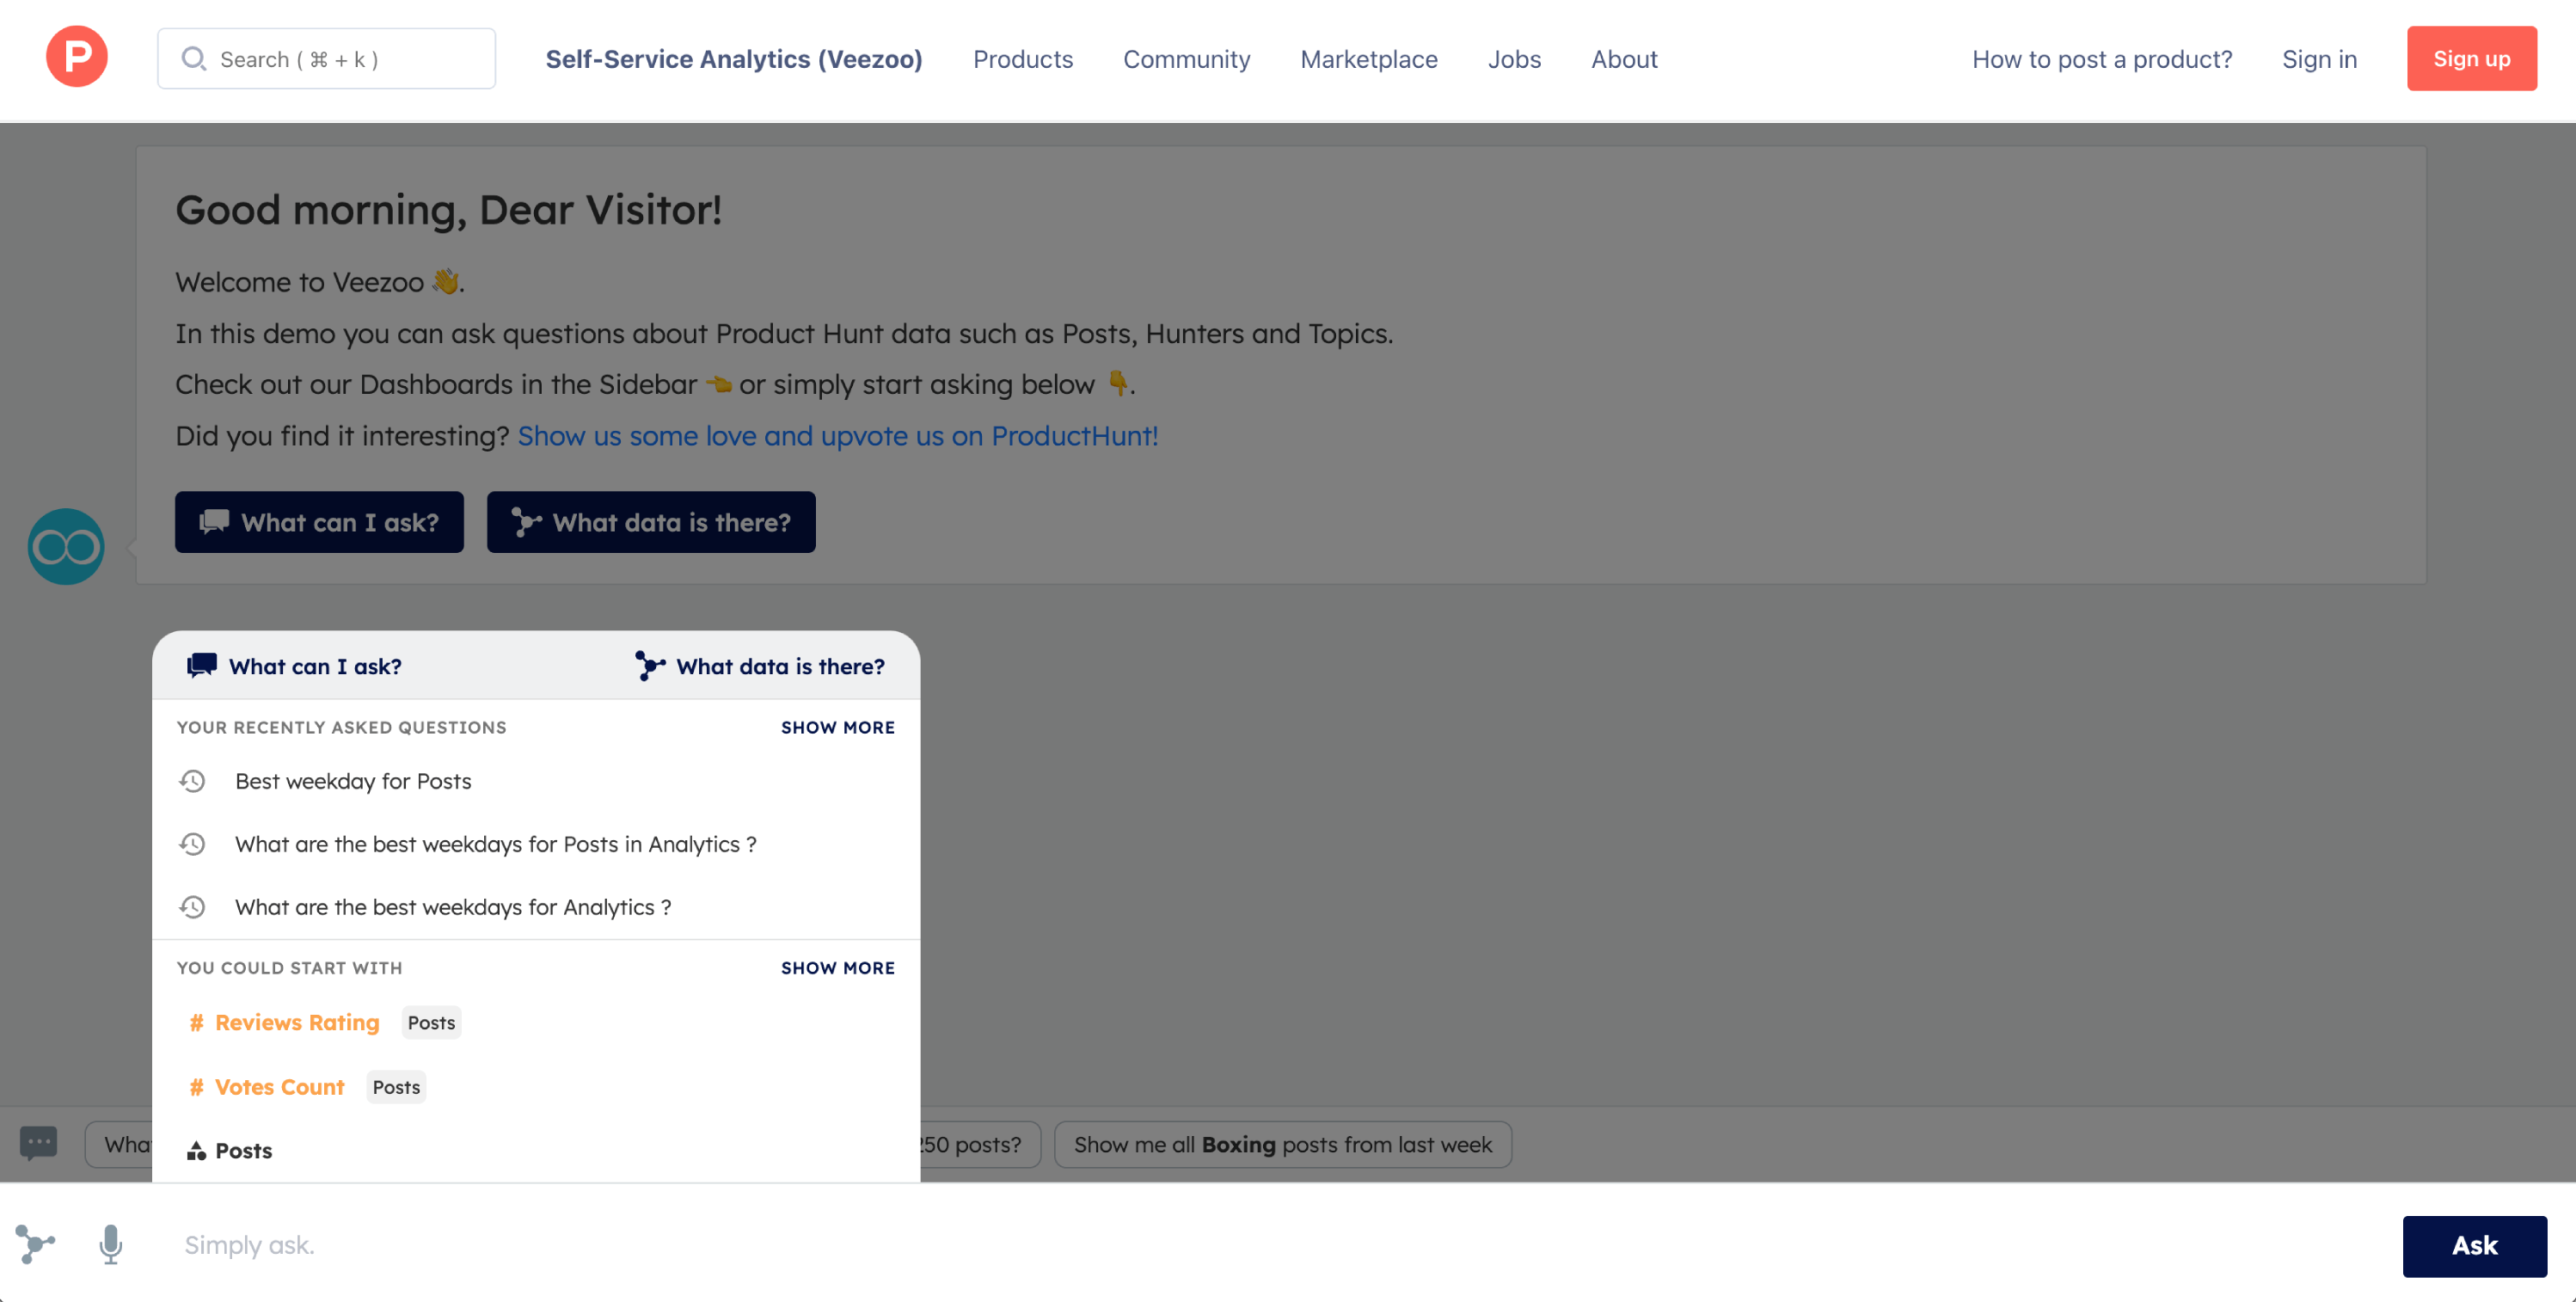Click the knowledge graph icon beside the input
Image resolution: width=2576 pixels, height=1302 pixels.
35,1244
